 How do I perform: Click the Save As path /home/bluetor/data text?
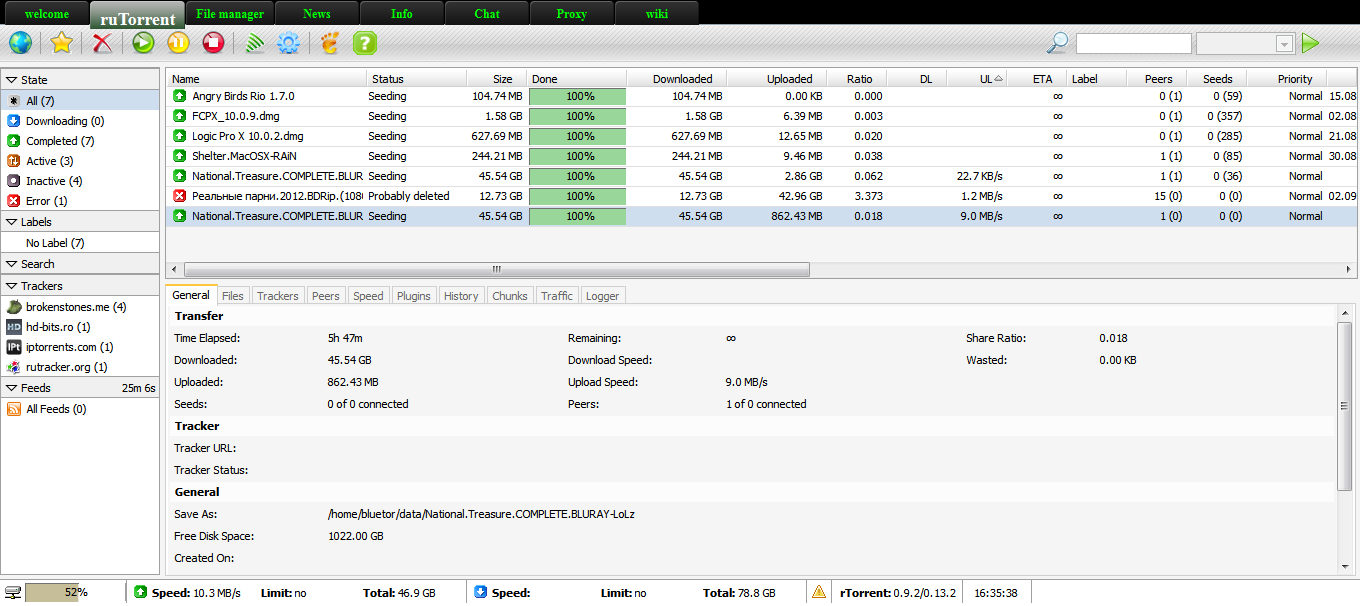click(481, 514)
